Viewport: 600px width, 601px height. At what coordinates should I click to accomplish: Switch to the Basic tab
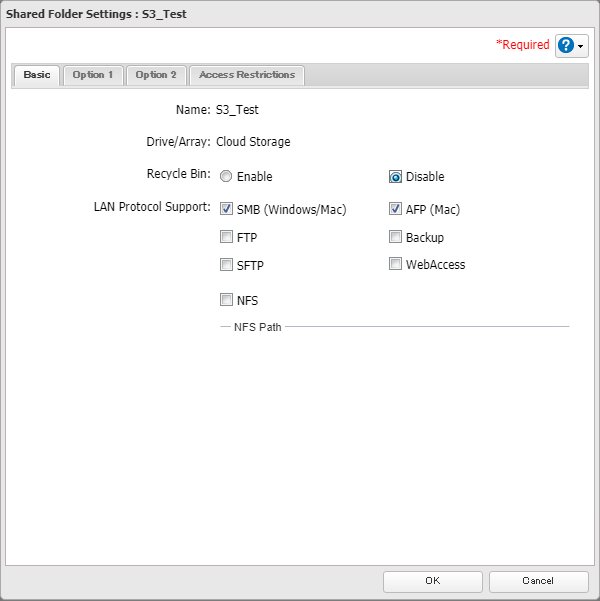[37, 75]
